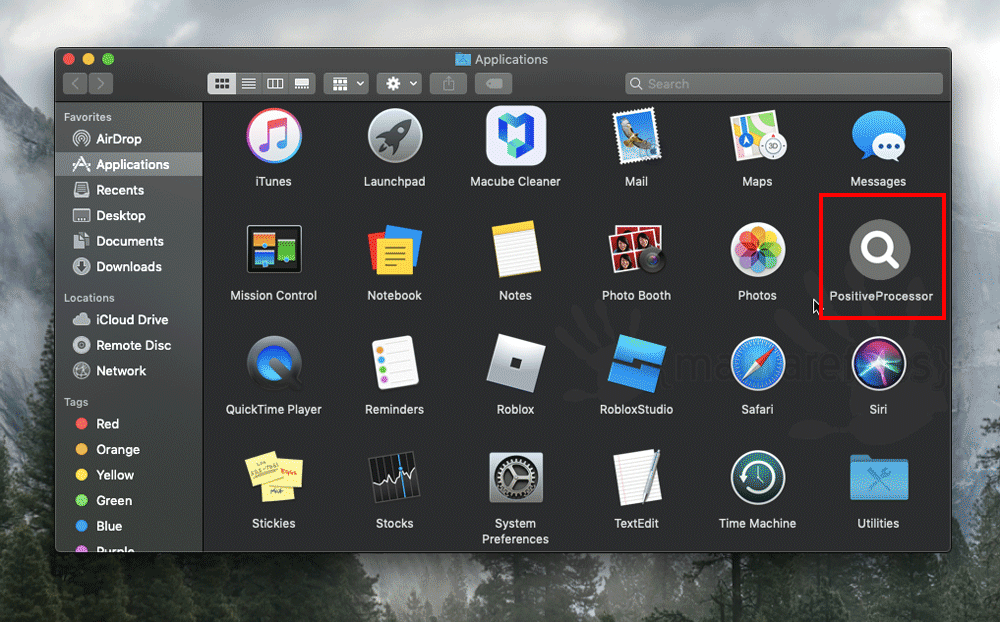Switch to gallery view mode

coord(302,84)
